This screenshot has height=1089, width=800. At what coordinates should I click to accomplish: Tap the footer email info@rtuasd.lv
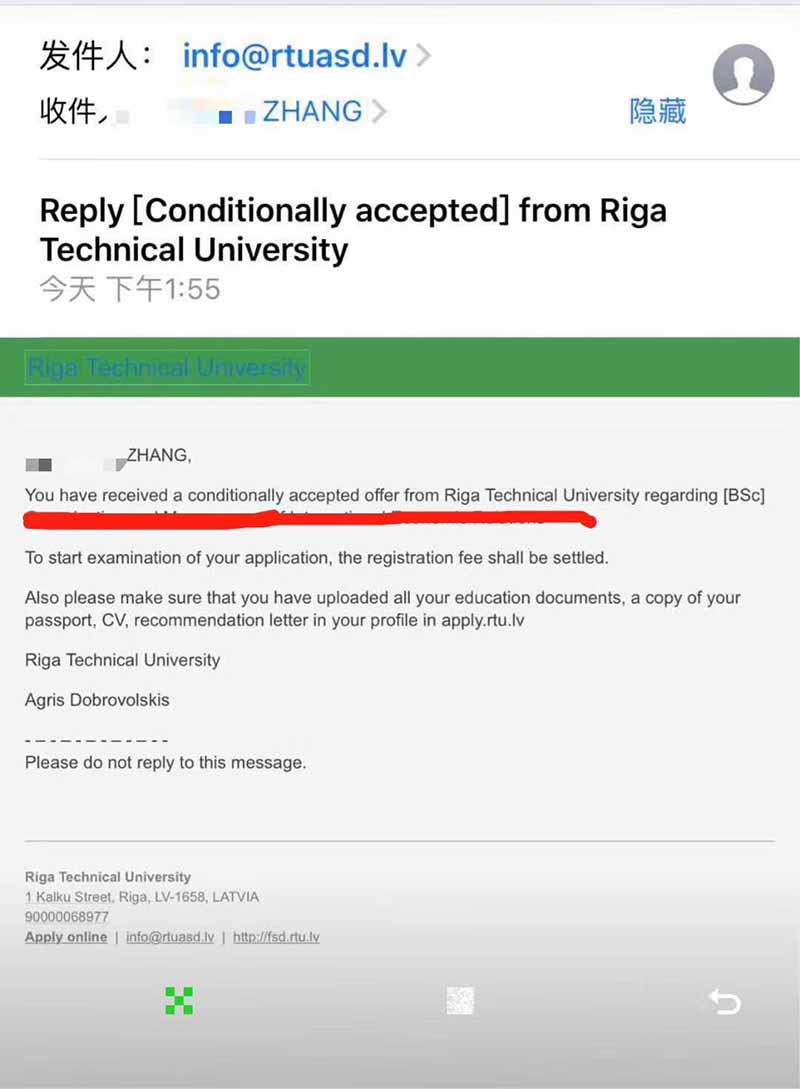point(170,937)
